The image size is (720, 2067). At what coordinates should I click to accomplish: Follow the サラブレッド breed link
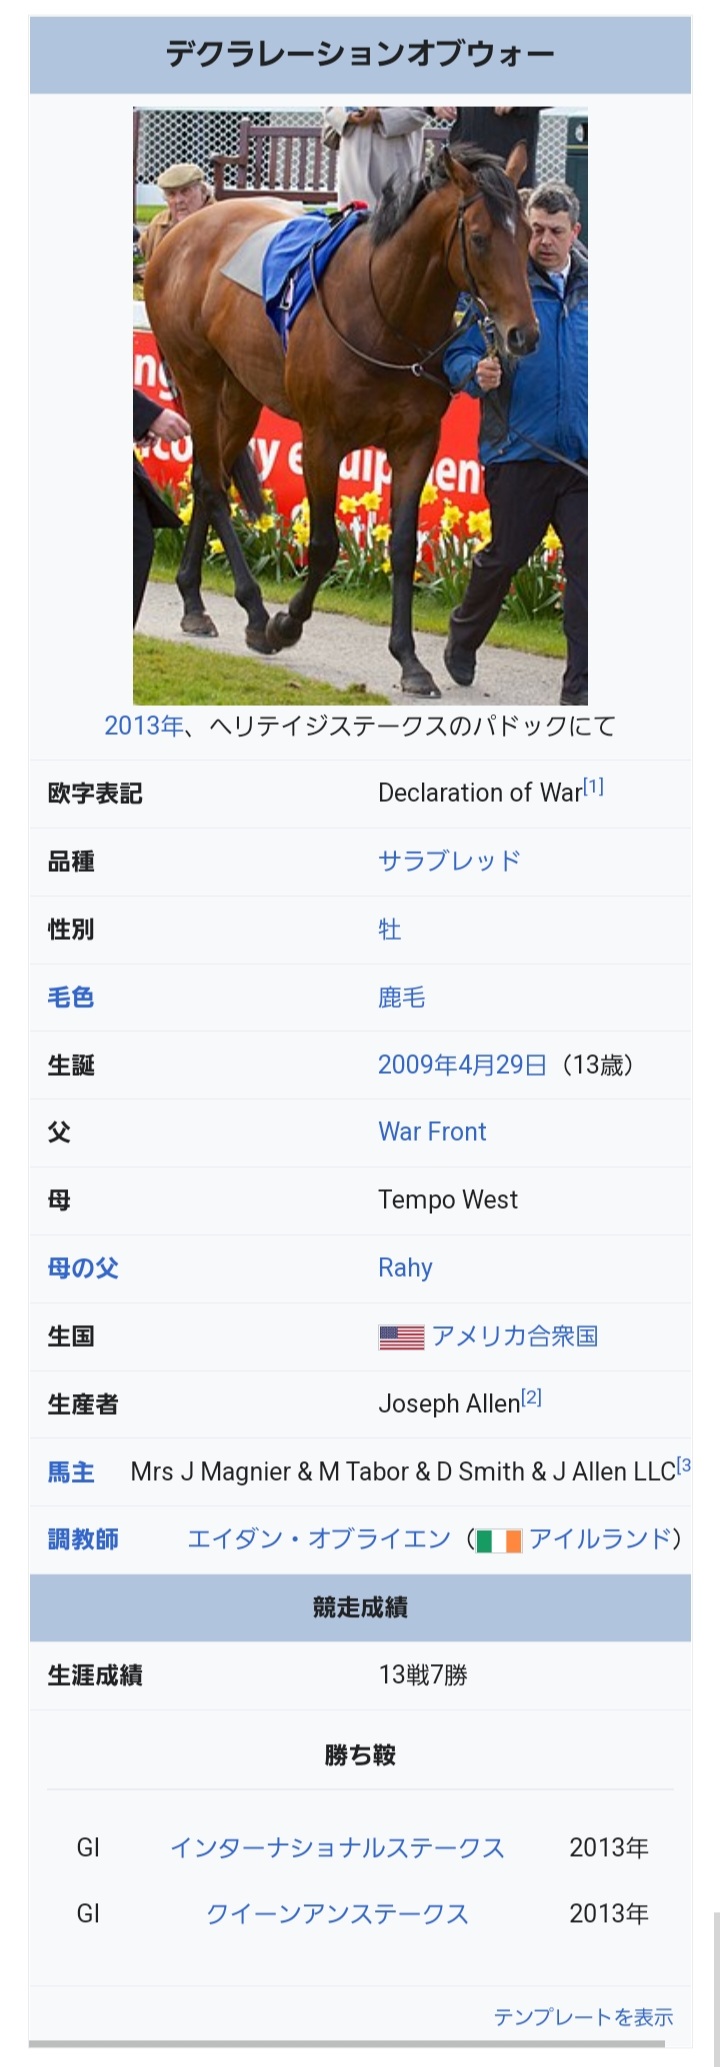click(449, 861)
